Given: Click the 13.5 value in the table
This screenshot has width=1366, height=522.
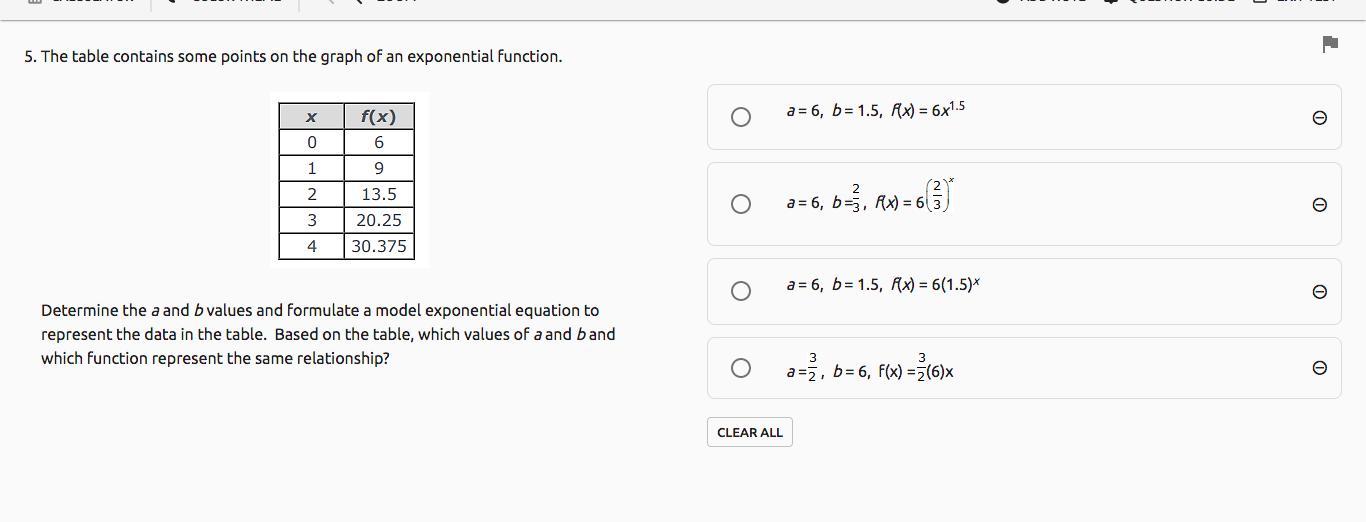Looking at the screenshot, I should pyautogui.click(x=379, y=194).
